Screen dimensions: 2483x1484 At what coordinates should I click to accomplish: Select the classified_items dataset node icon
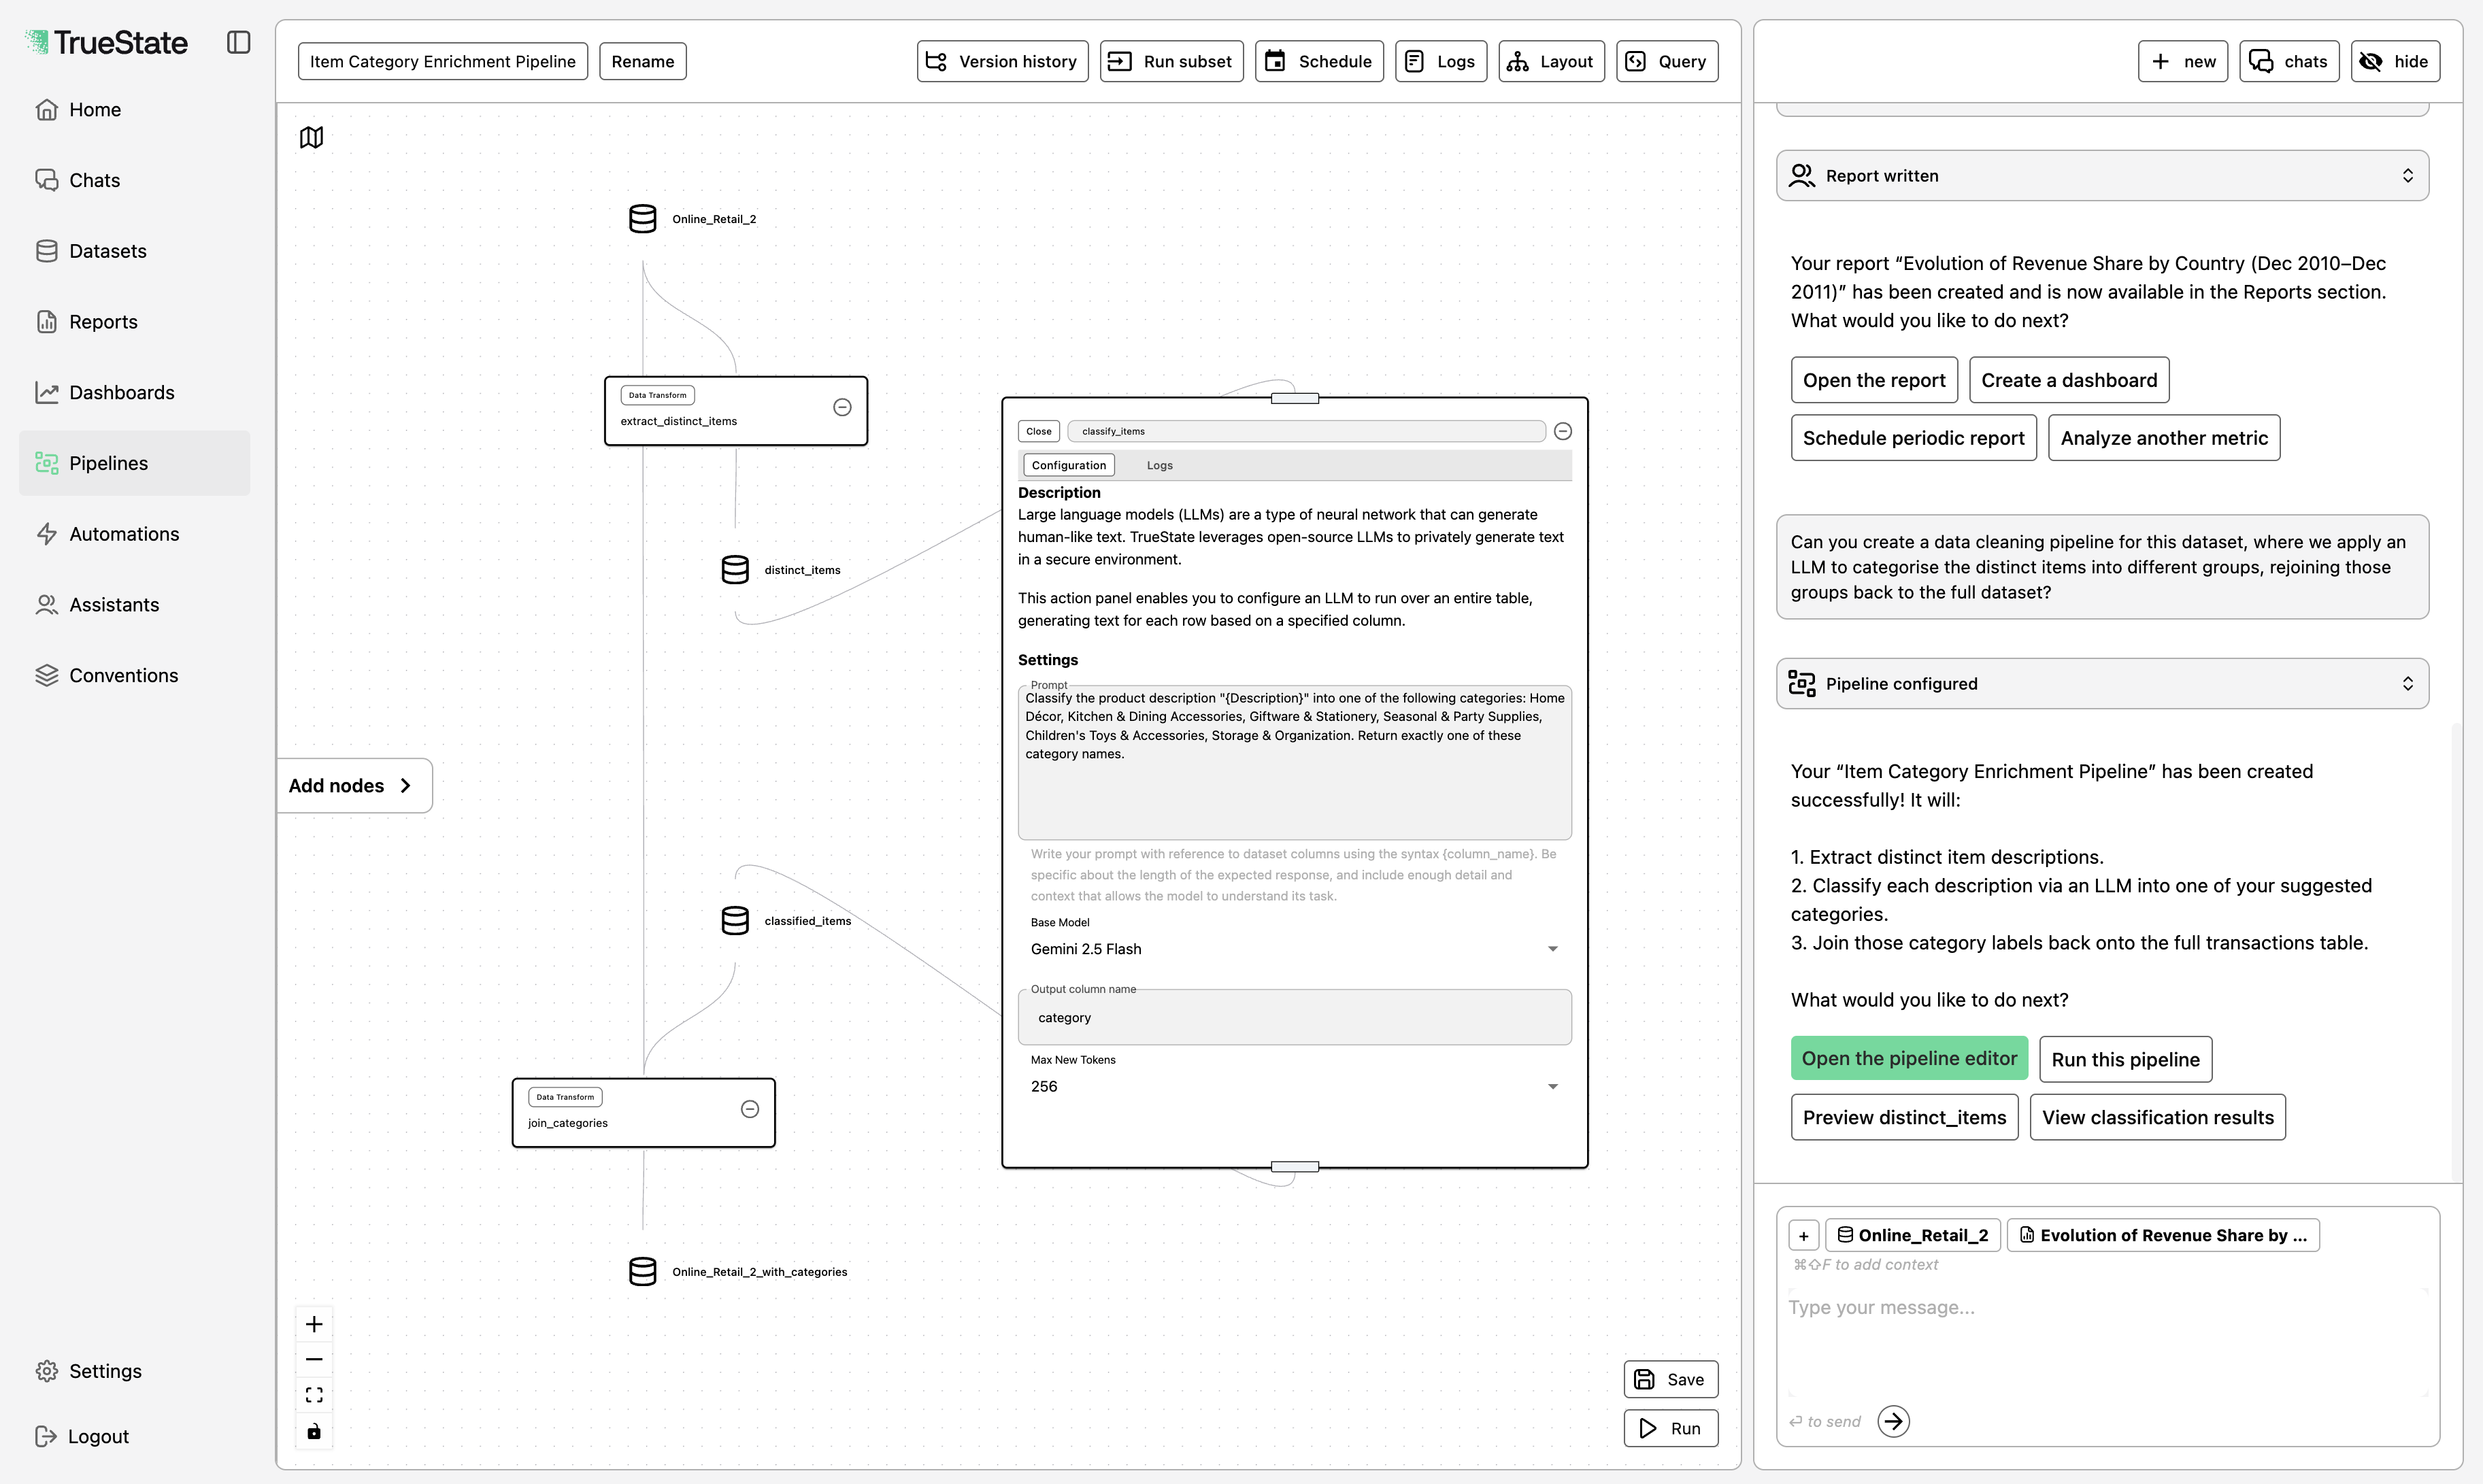(735, 921)
